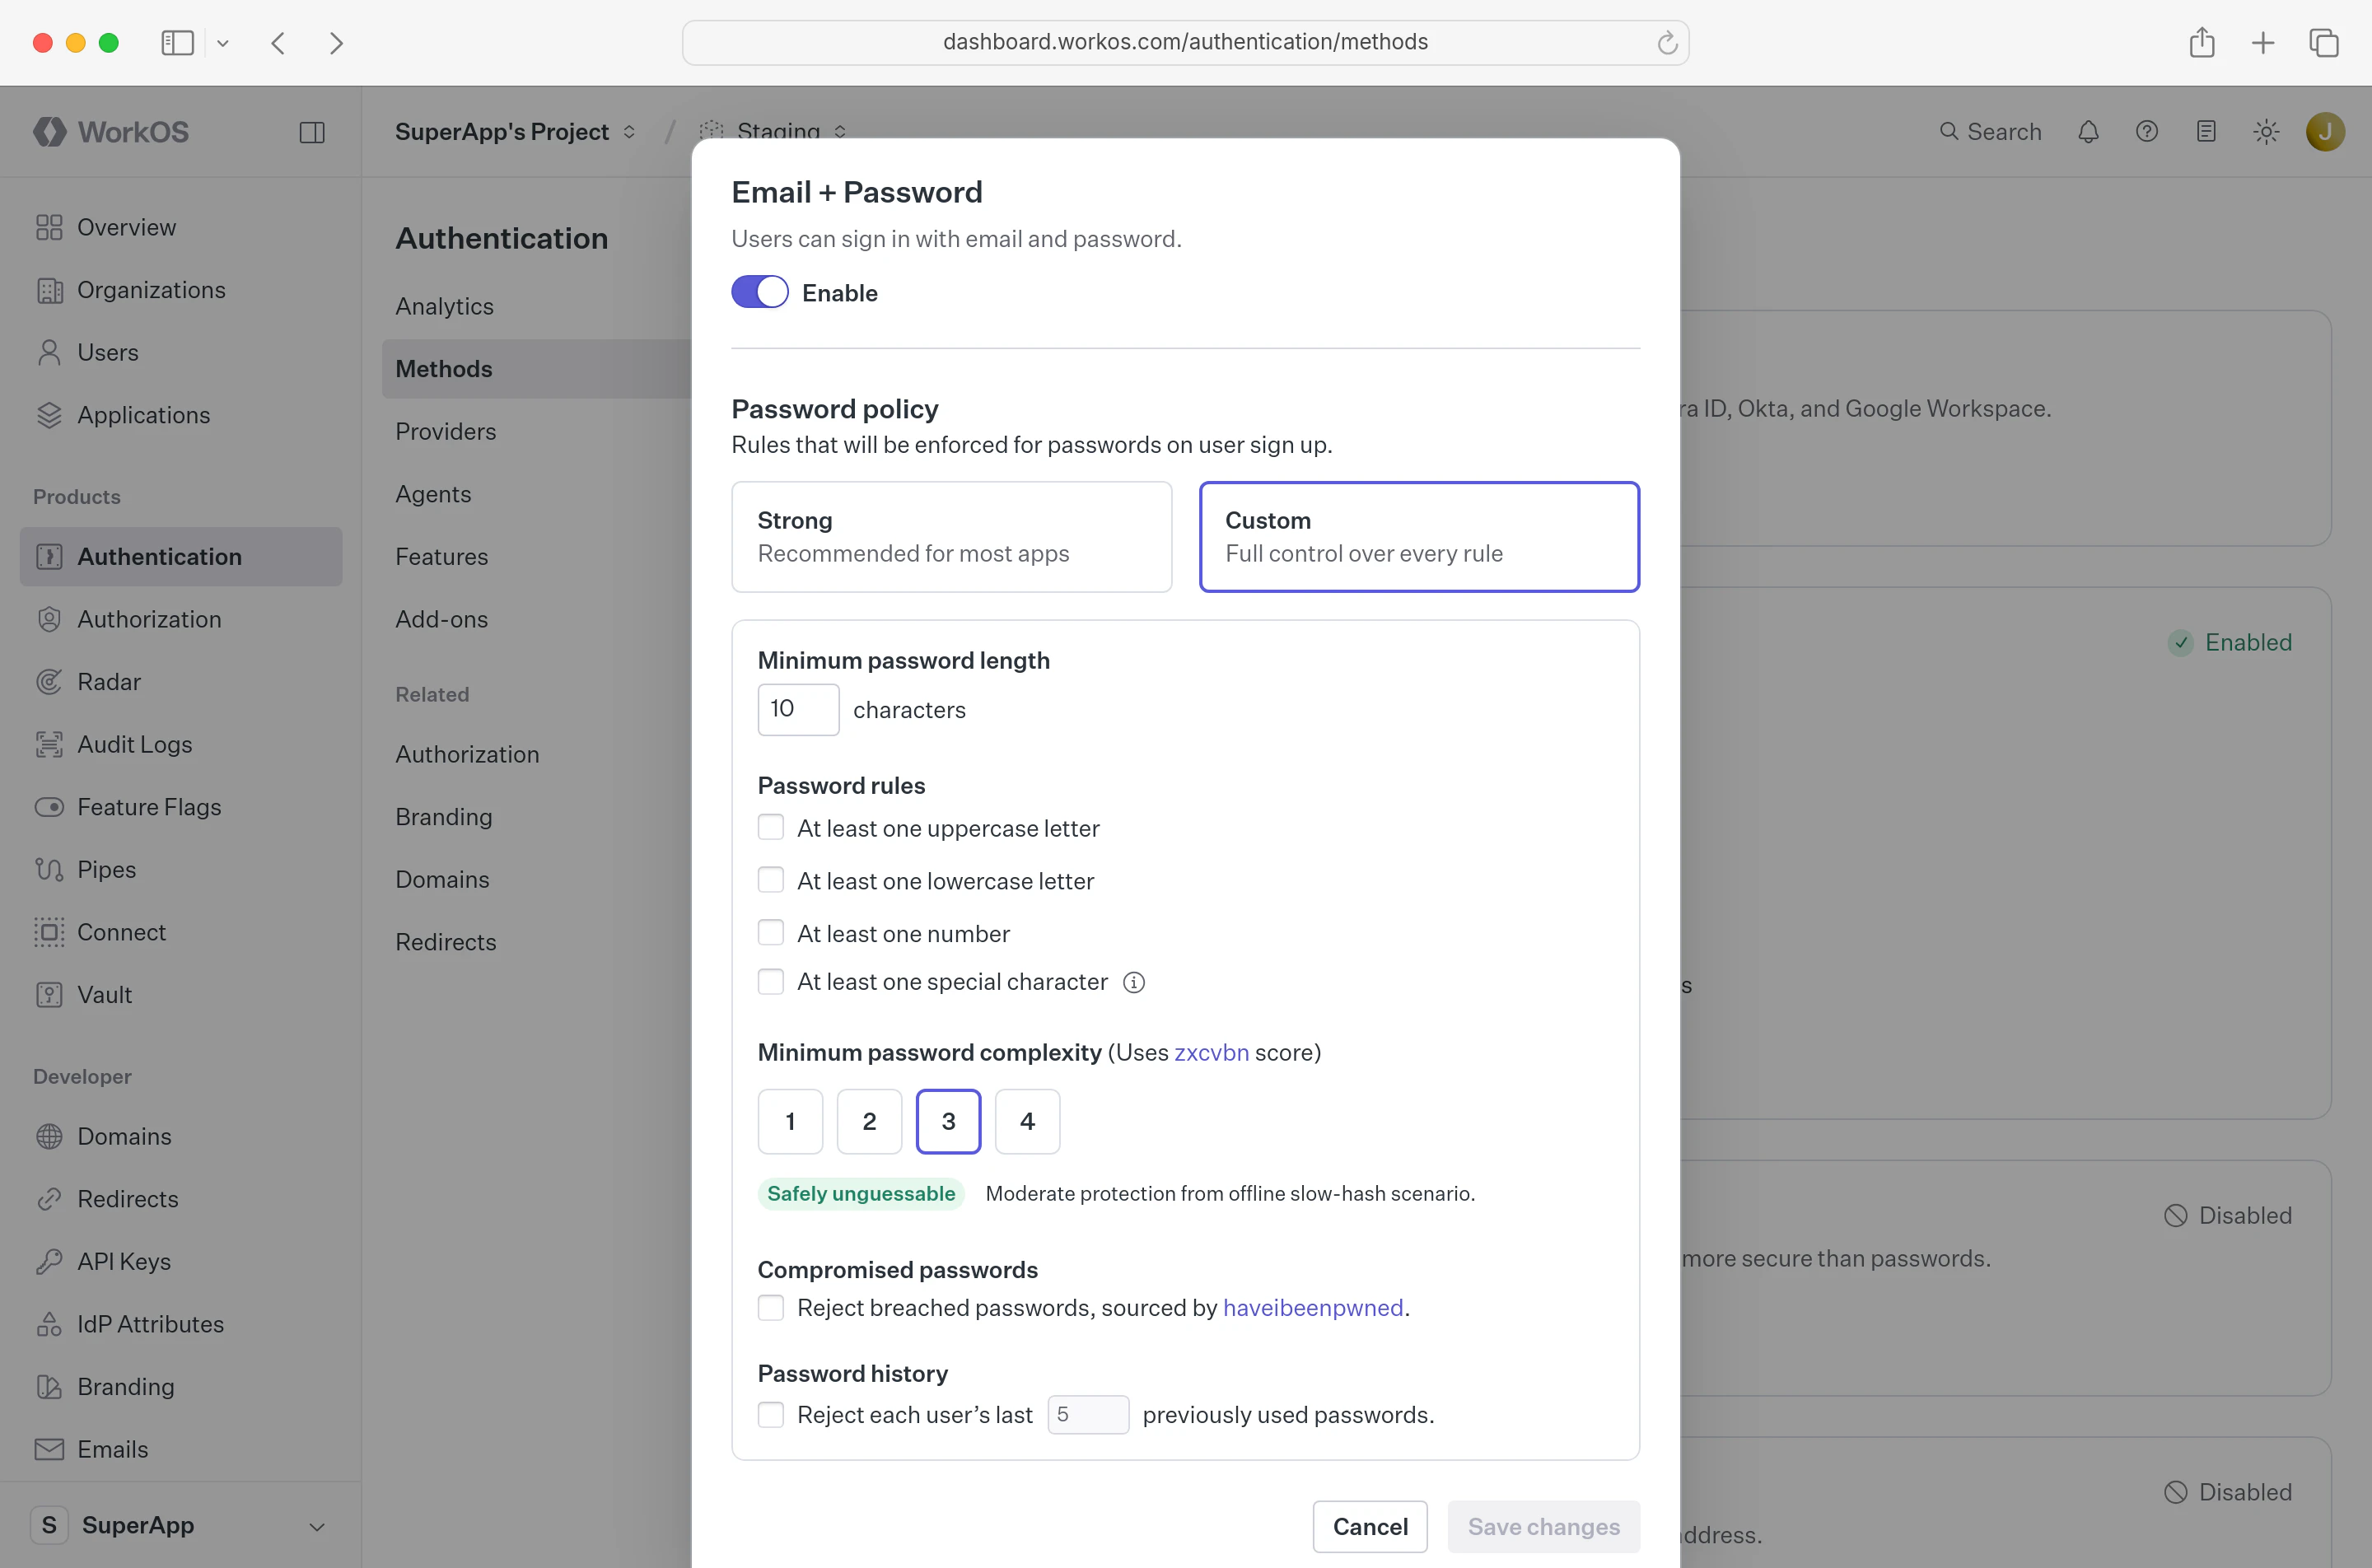
Task: Check At least one special character
Action: (x=771, y=982)
